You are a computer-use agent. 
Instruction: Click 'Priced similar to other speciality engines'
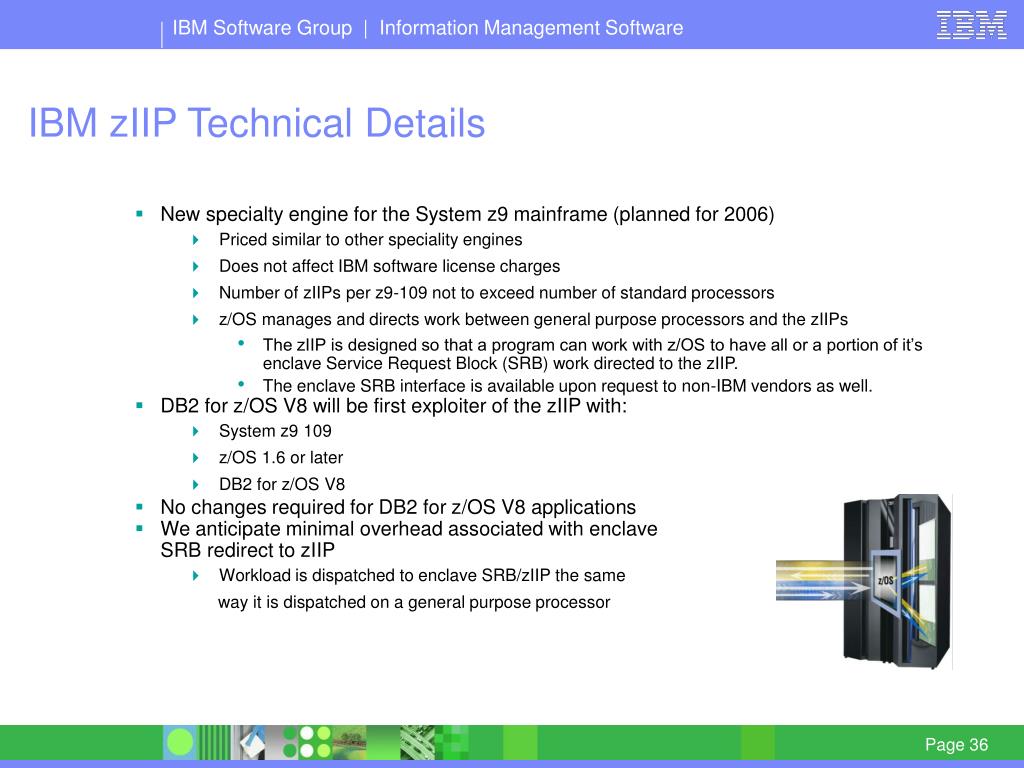tap(370, 240)
